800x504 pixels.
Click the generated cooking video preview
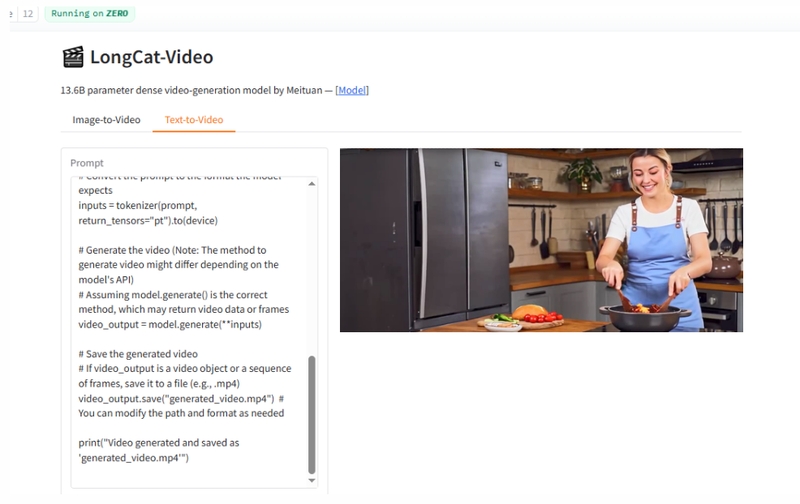click(541, 240)
